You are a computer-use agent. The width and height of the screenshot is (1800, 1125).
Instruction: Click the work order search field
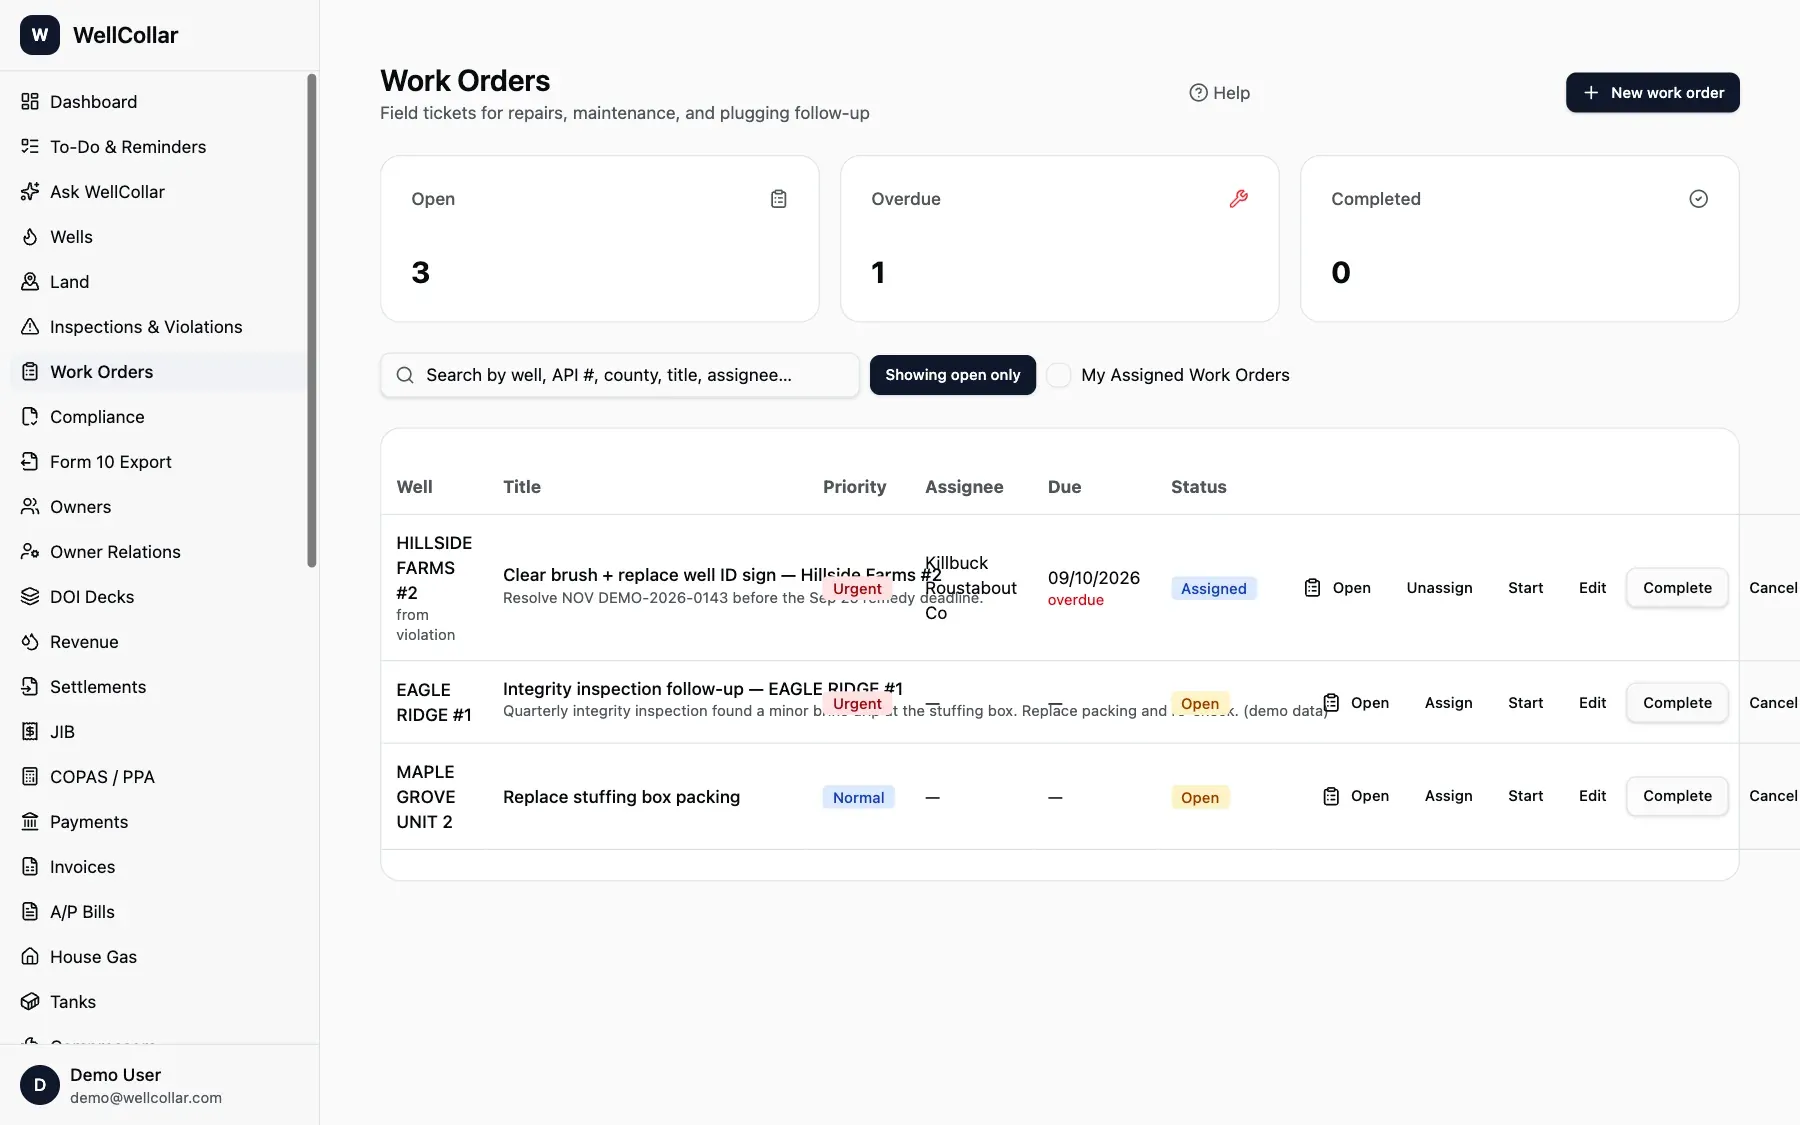(x=620, y=375)
